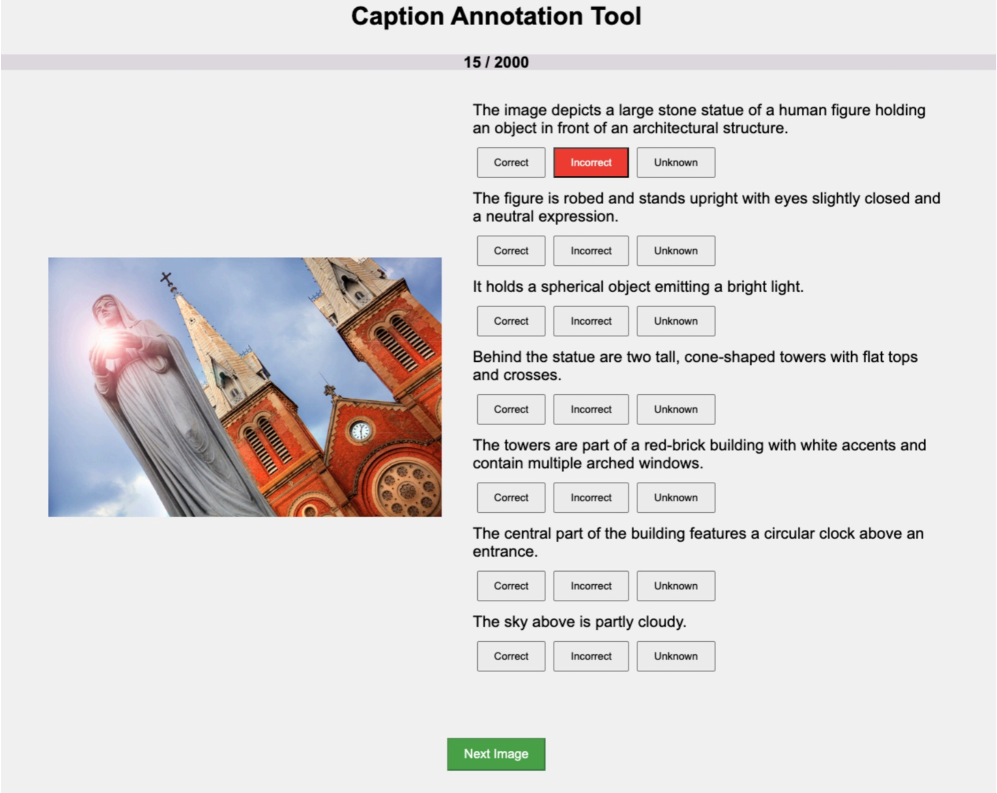Select Incorrect for the spherical object caption
Image resolution: width=997 pixels, height=793 pixels.
click(x=591, y=321)
